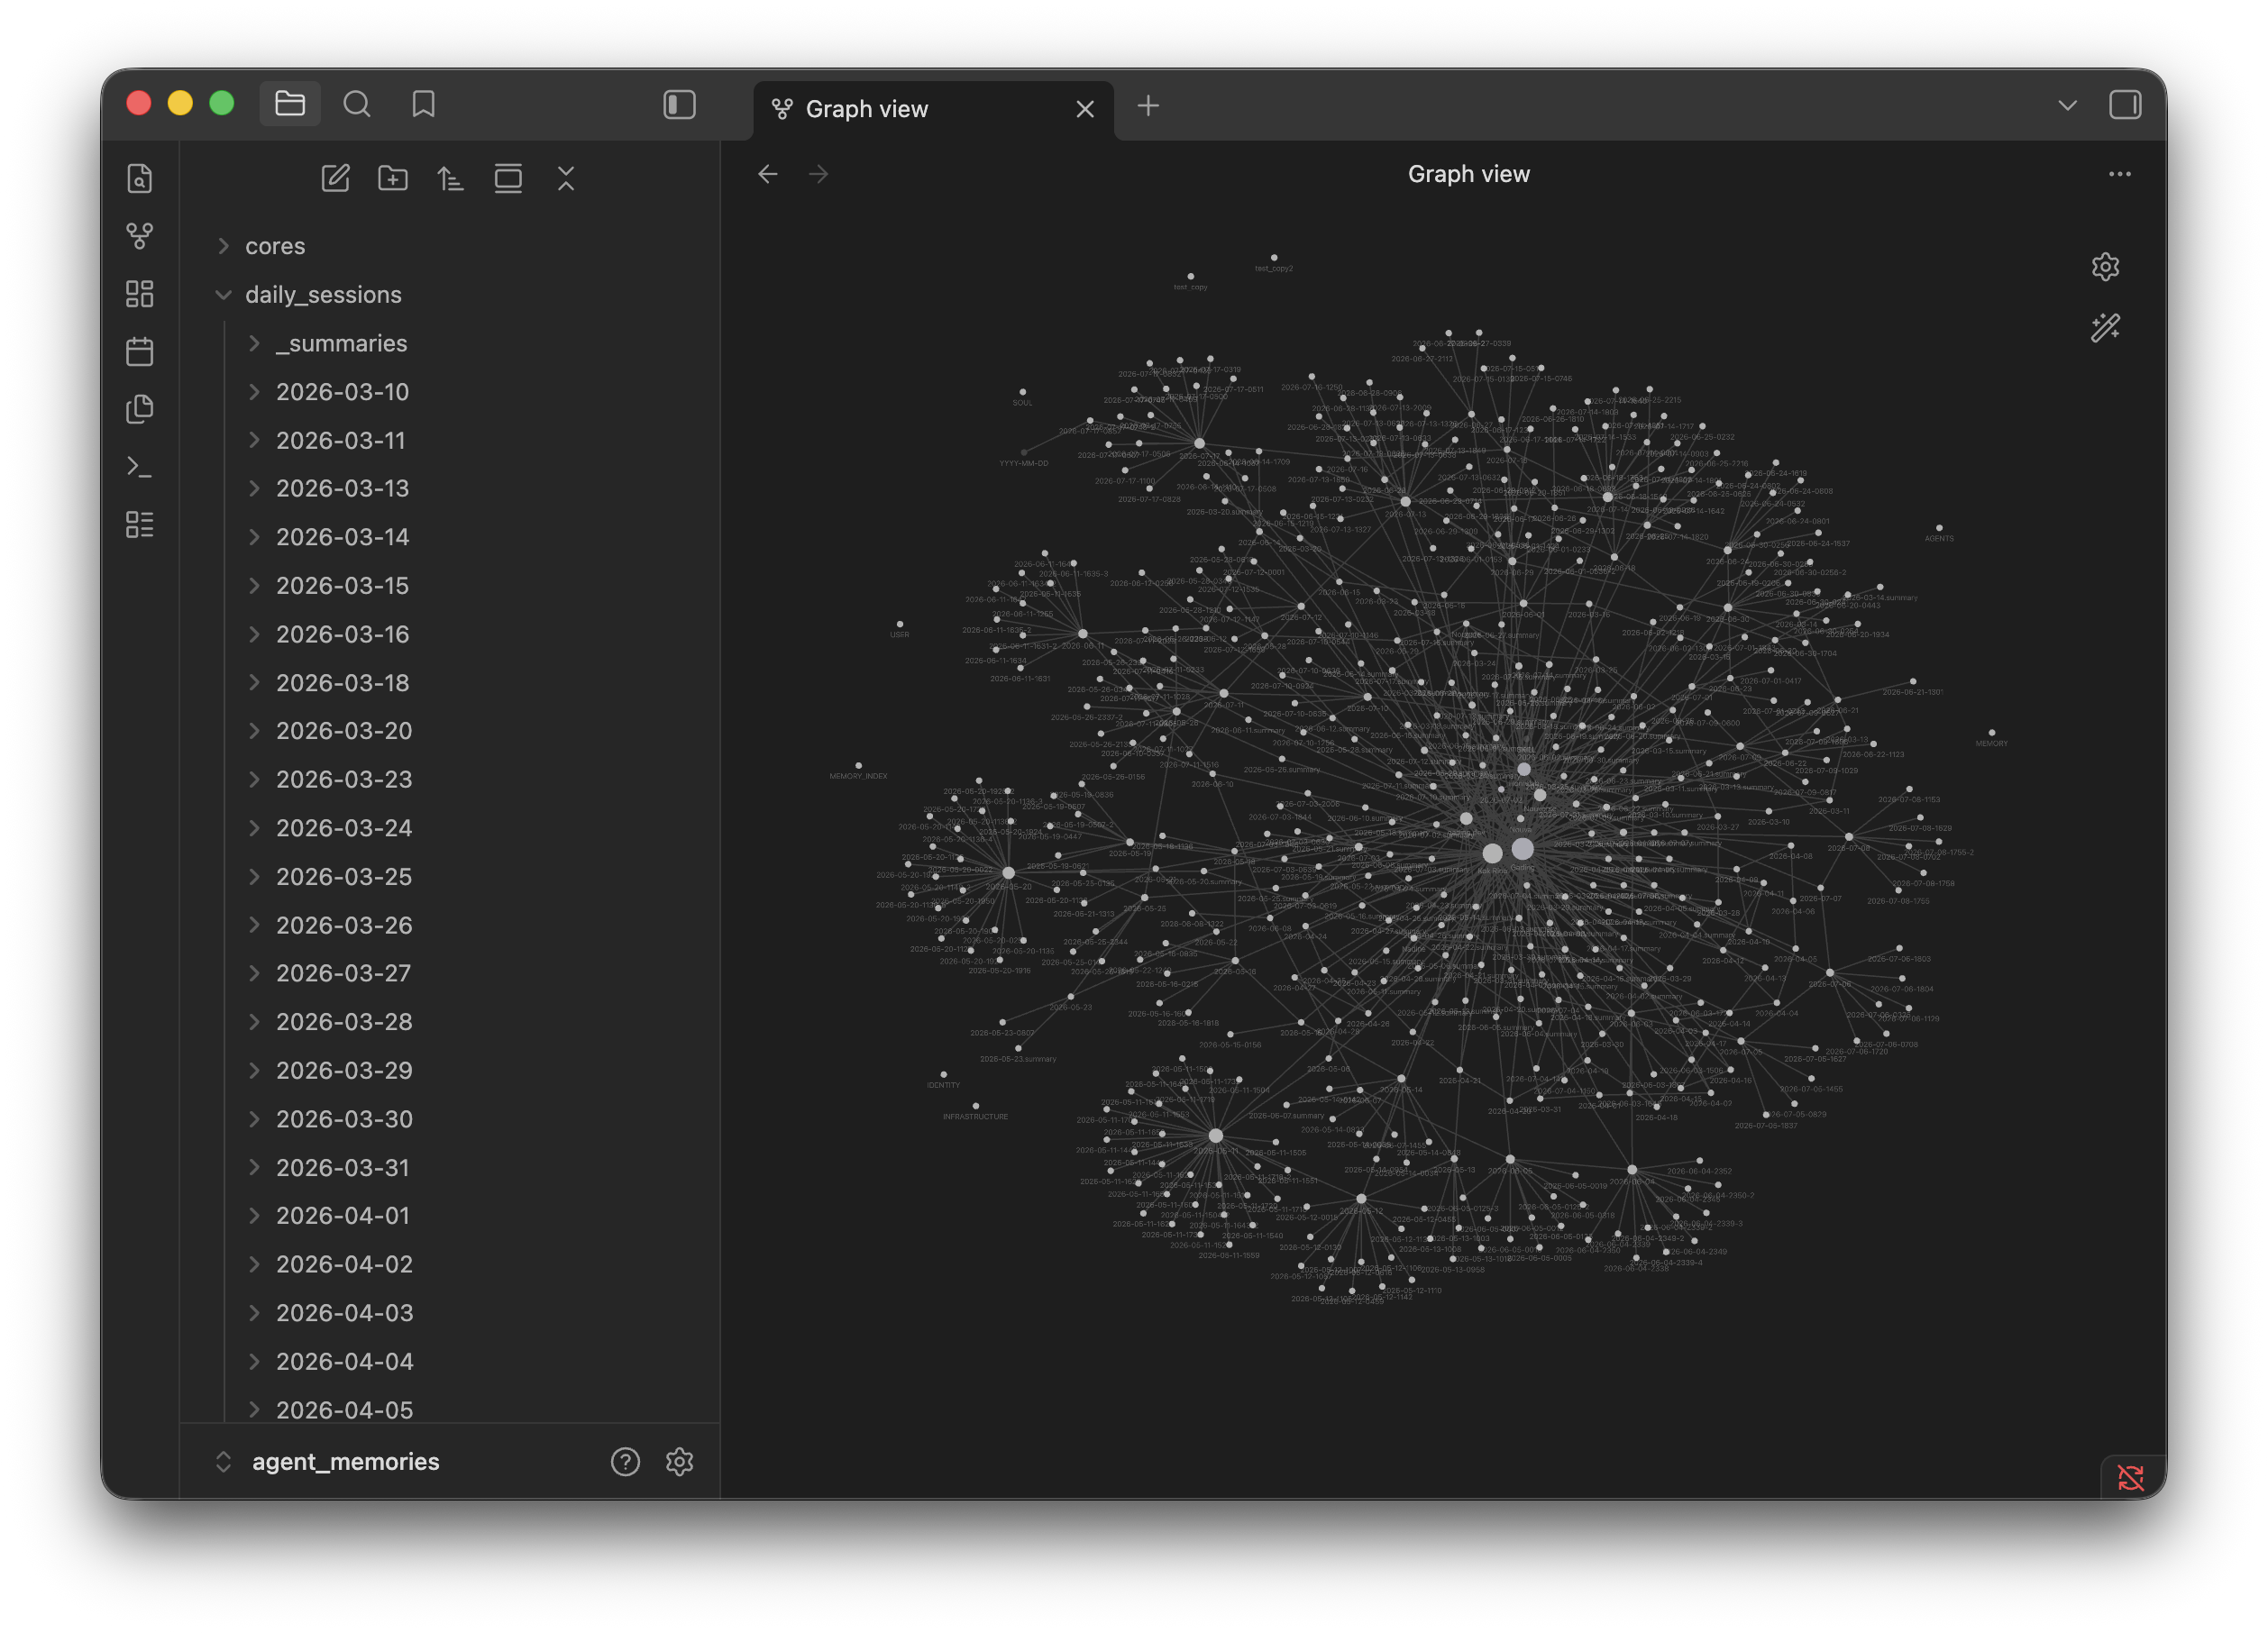Open graph settings gear
The width and height of the screenshot is (2268, 1633).
point(2105,267)
